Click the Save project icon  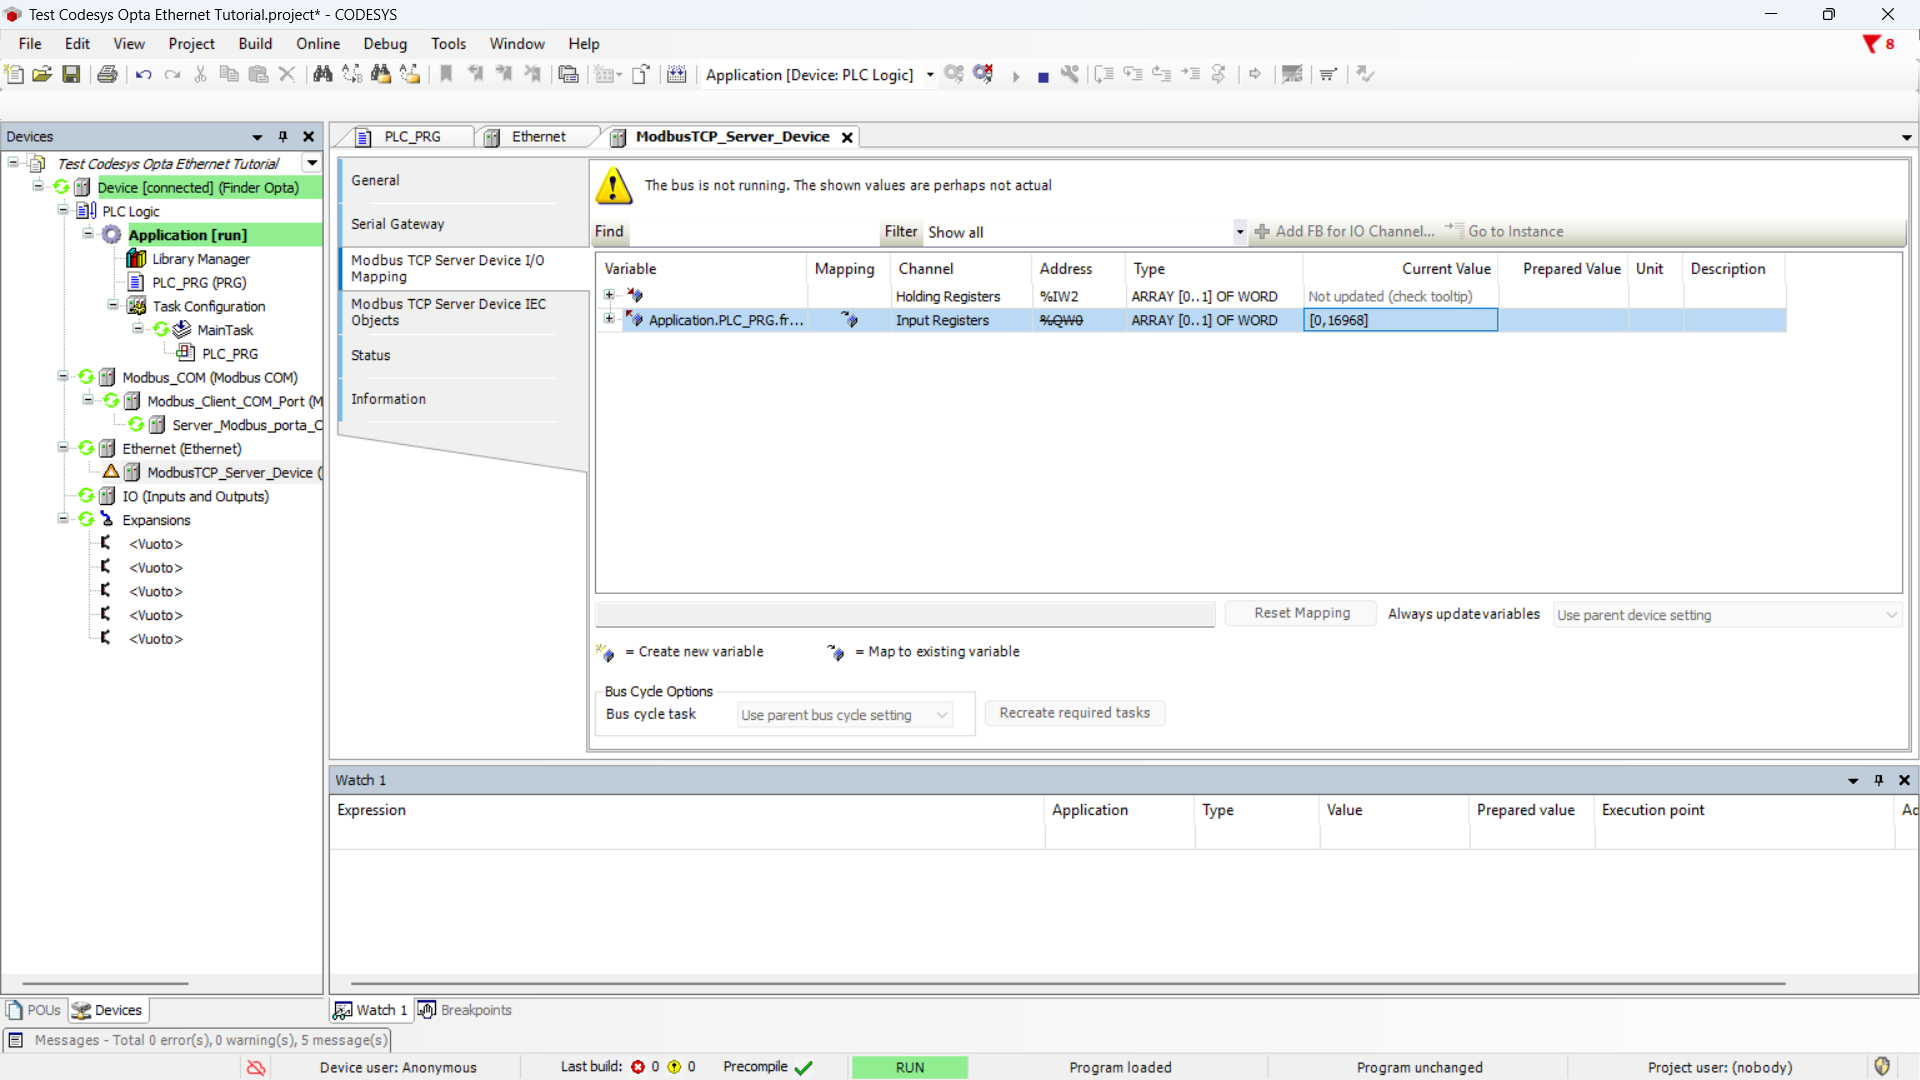pos(71,74)
